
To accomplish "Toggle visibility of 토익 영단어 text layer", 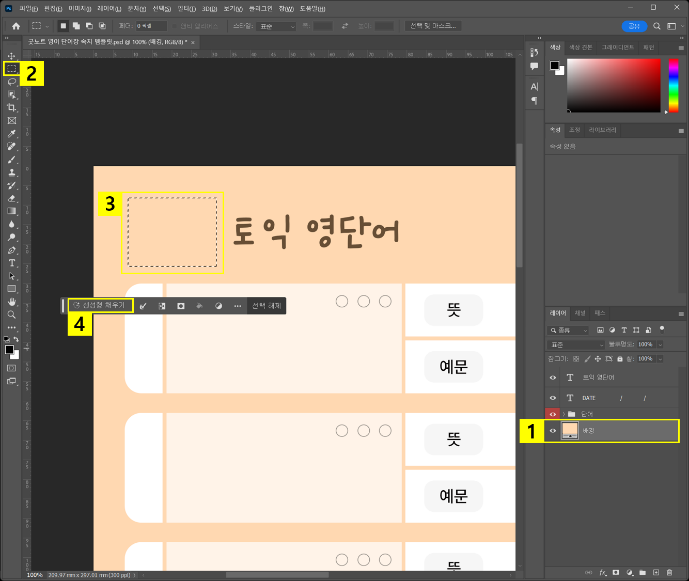I will click(553, 378).
